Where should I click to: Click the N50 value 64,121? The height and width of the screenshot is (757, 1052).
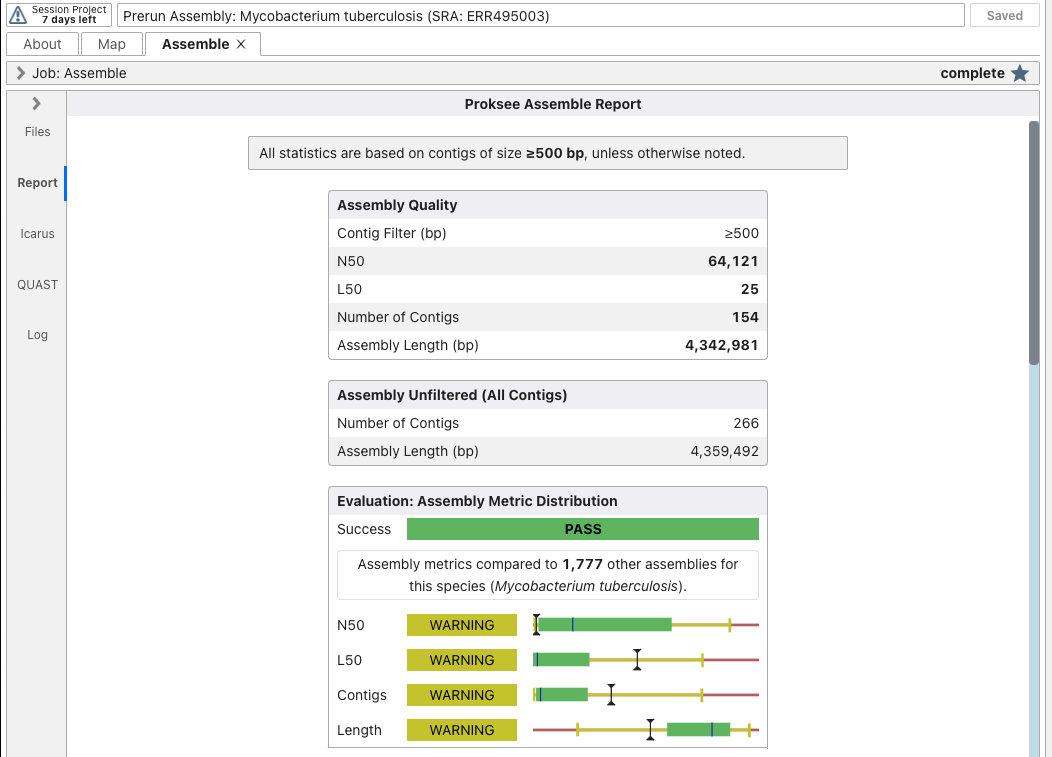(733, 261)
